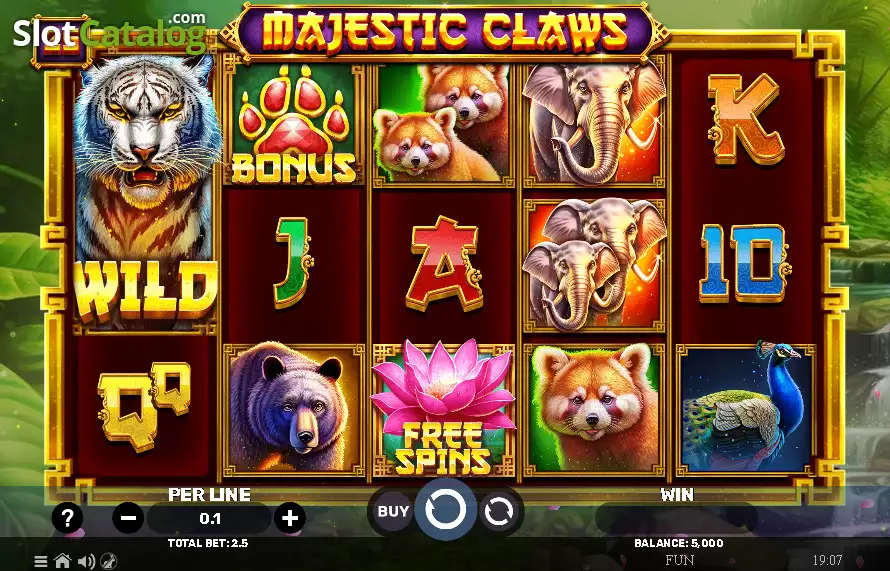890x571 pixels.
Task: Click the peacock symbol on the reels
Action: [746, 408]
